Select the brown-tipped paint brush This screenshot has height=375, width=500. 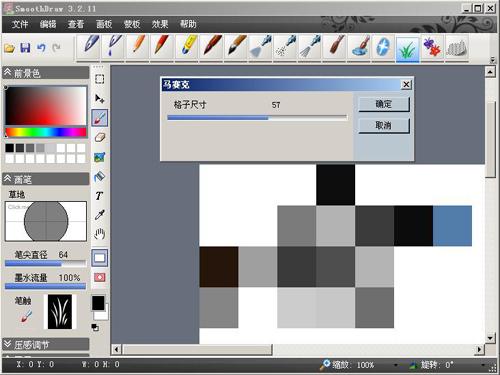click(x=212, y=47)
